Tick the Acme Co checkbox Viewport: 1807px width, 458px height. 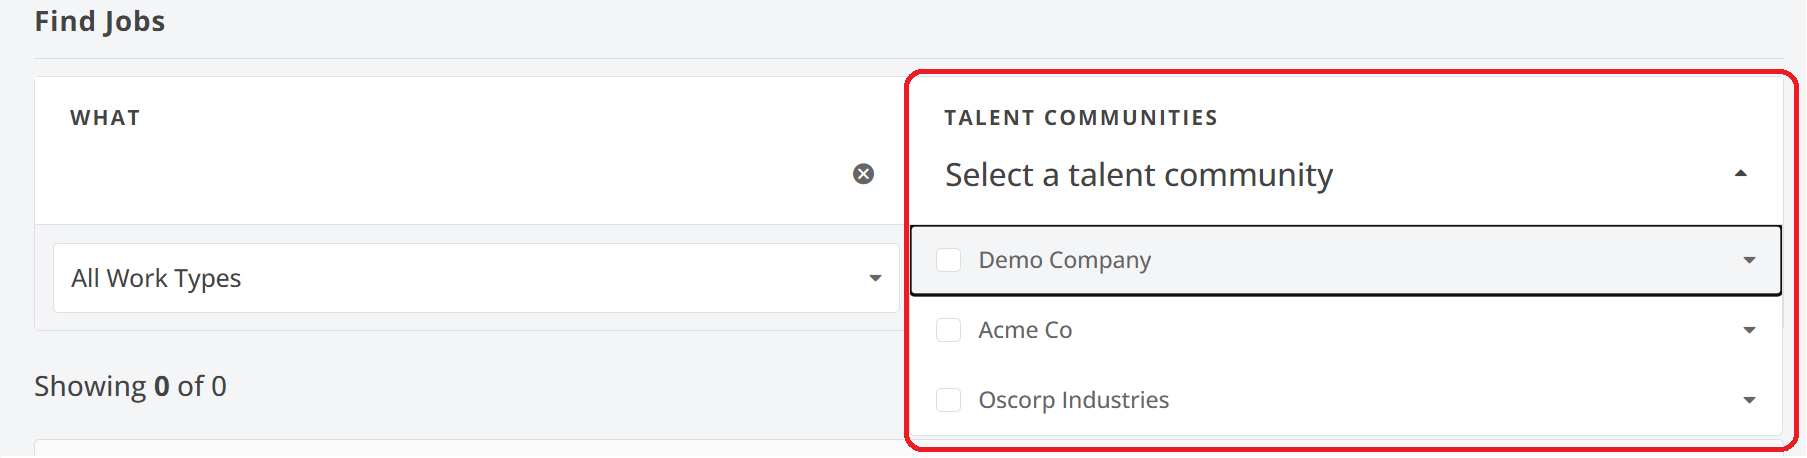coord(948,330)
